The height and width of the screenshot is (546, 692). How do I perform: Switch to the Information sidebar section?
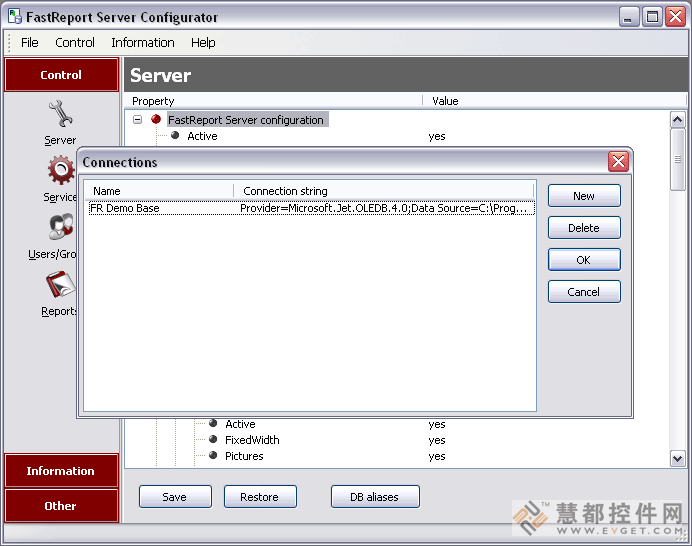[61, 471]
